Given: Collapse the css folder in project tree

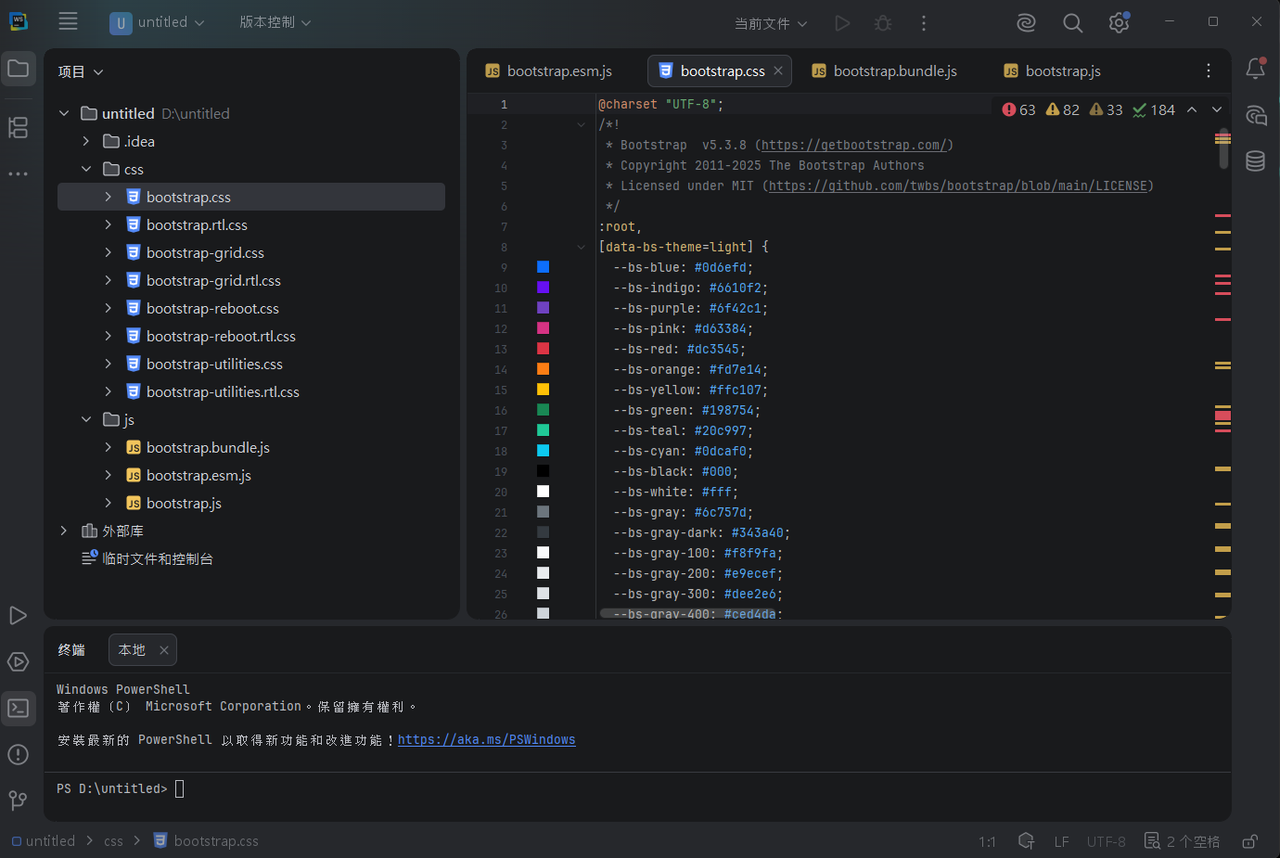Looking at the screenshot, I should tap(87, 169).
